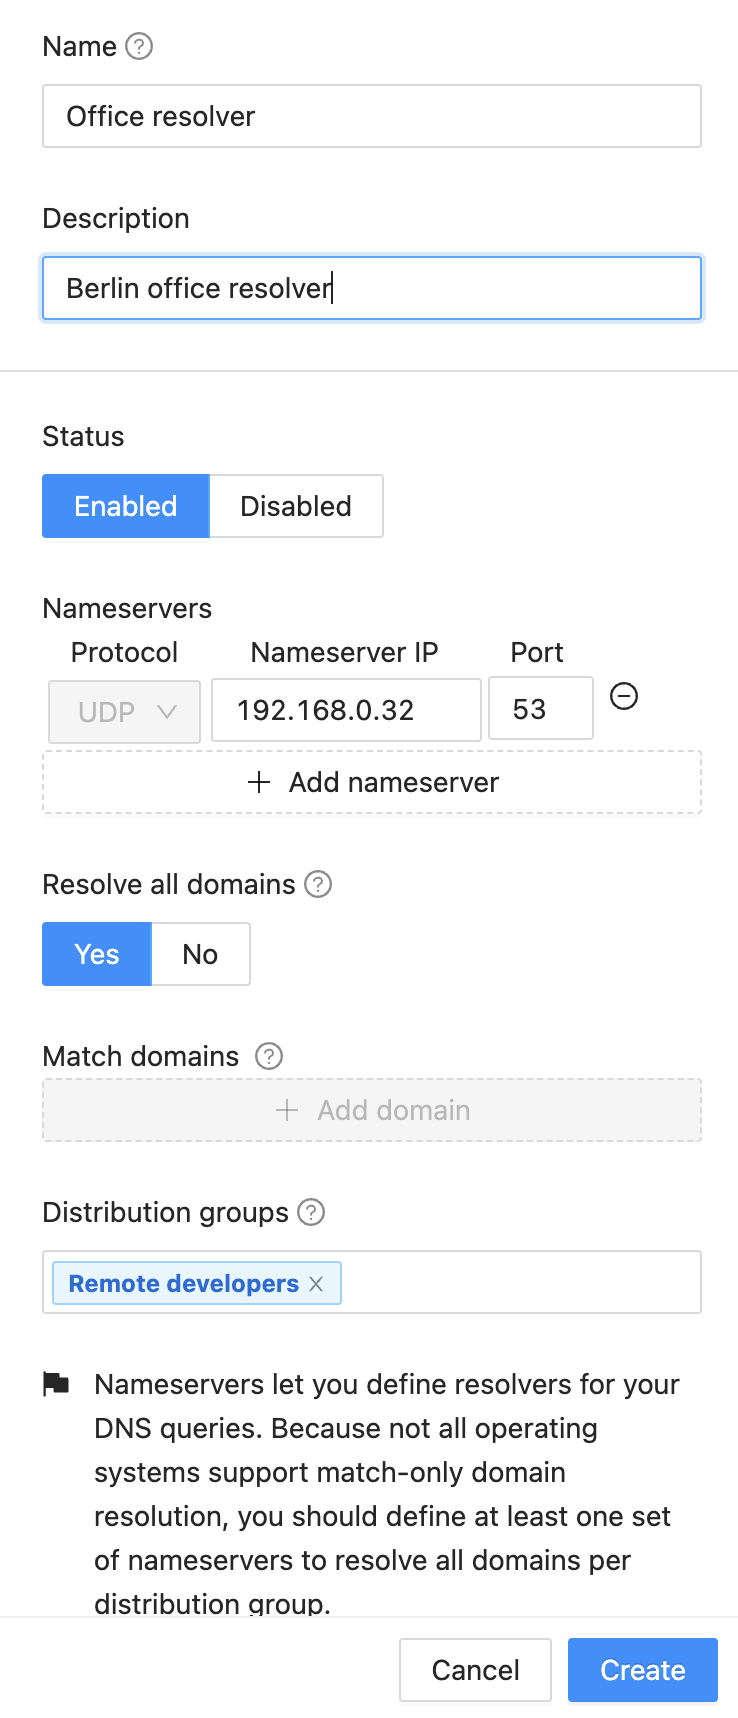Click the help icon beside Resolve all domains

[x=318, y=884]
